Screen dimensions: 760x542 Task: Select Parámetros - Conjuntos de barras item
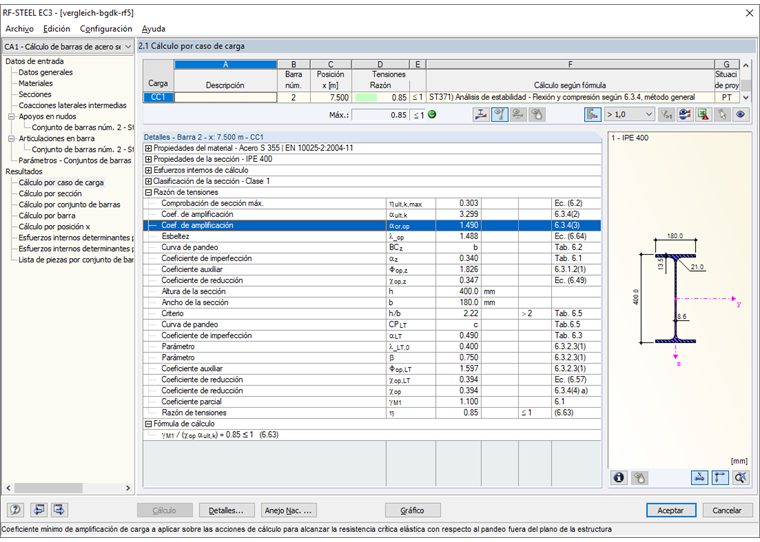click(x=75, y=160)
